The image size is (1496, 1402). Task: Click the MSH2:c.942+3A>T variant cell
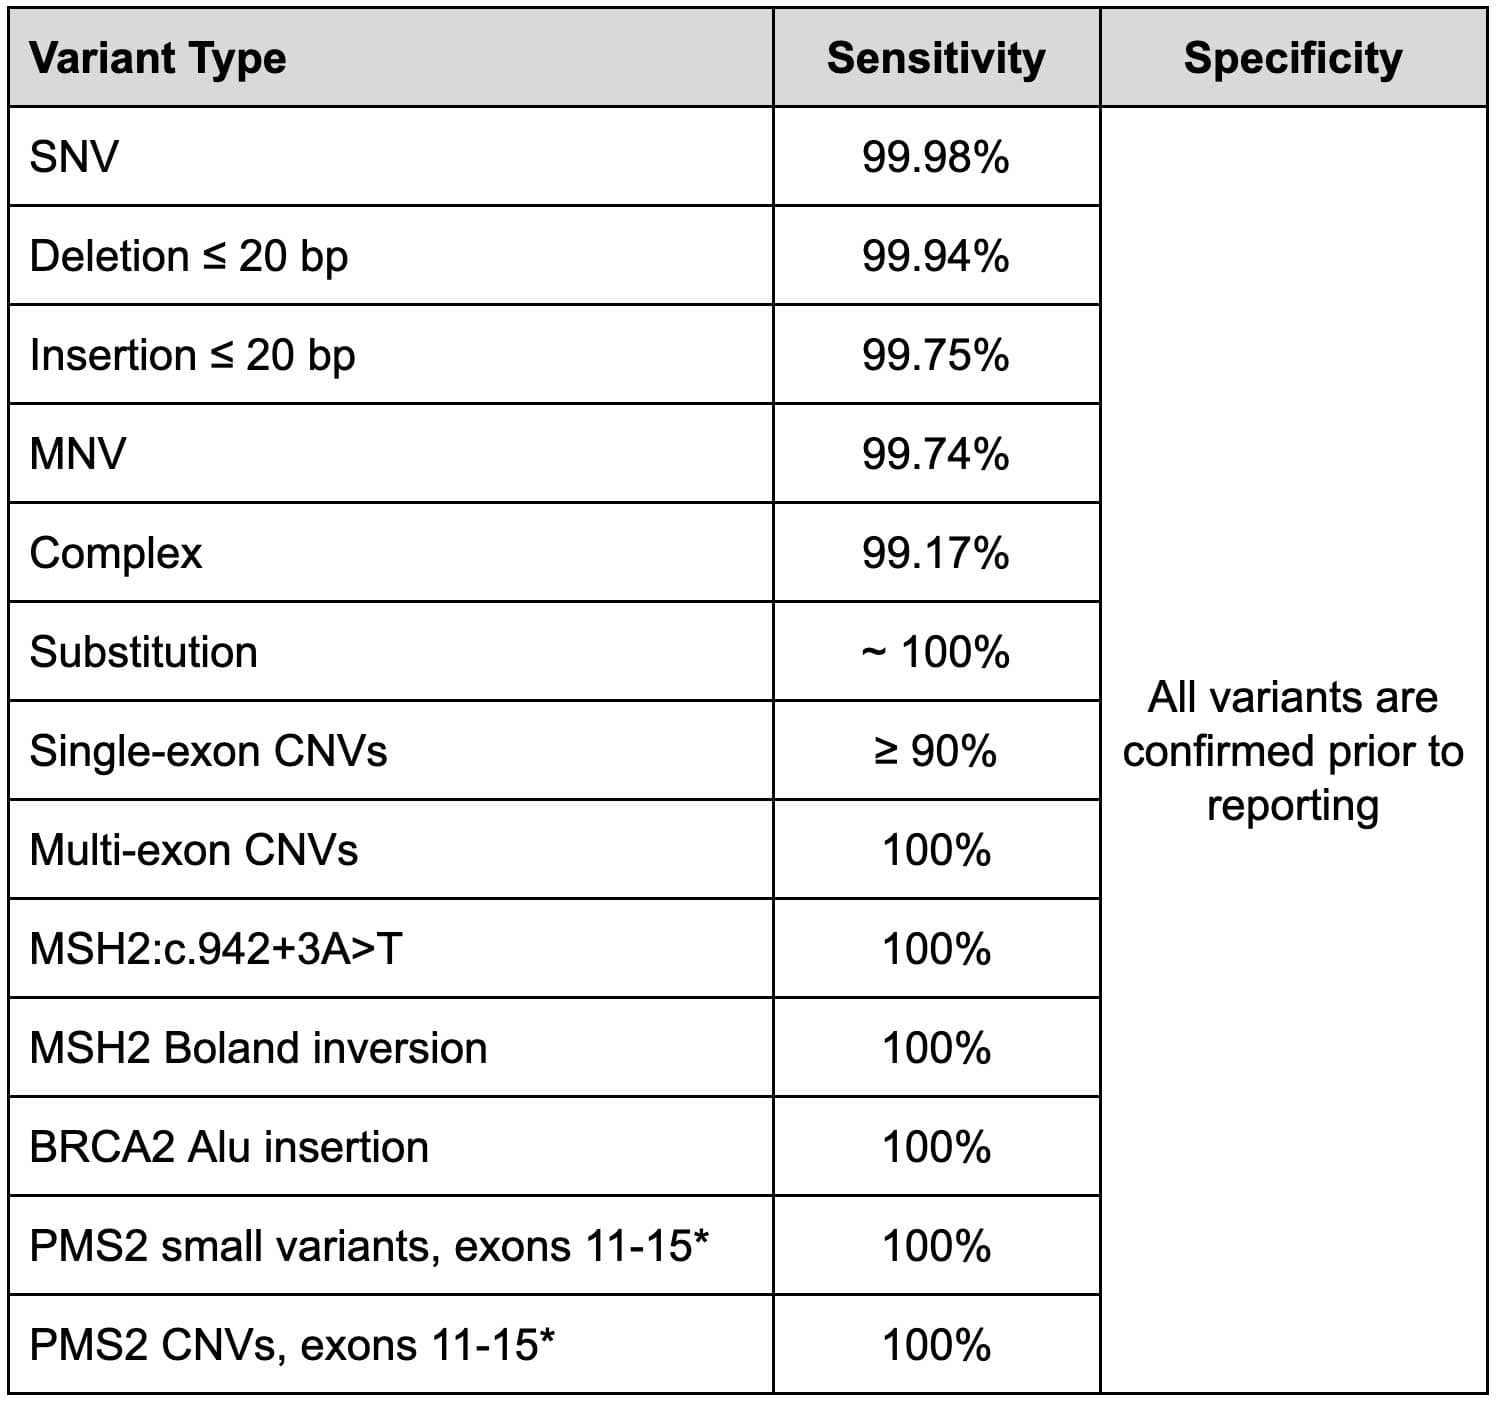pos(216,949)
